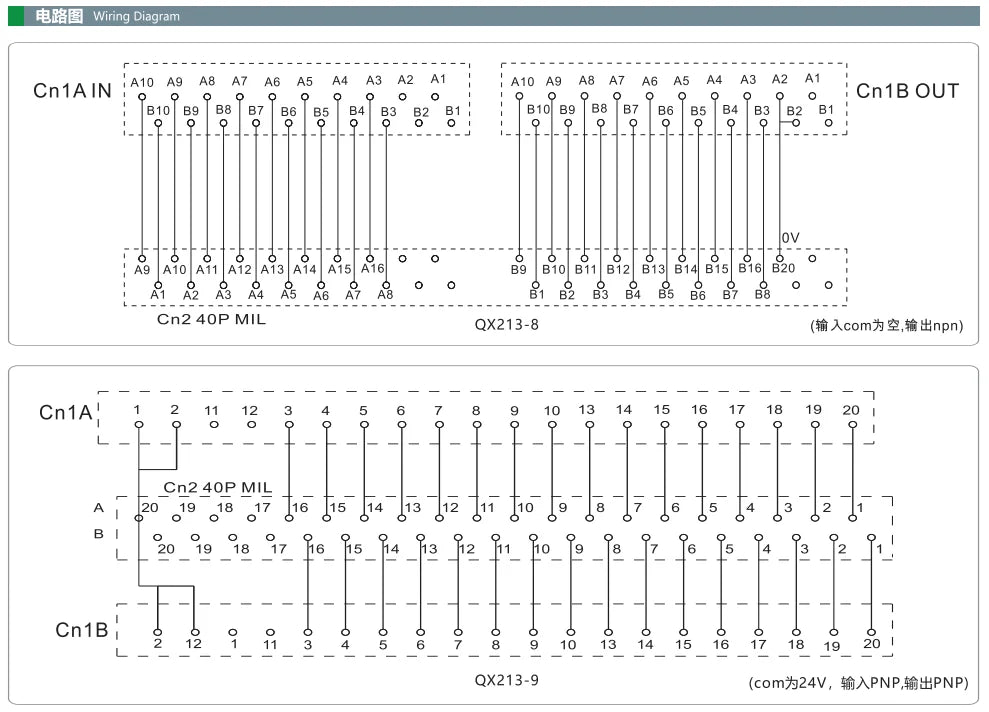Select the Cn1A IN connector label

point(72,91)
